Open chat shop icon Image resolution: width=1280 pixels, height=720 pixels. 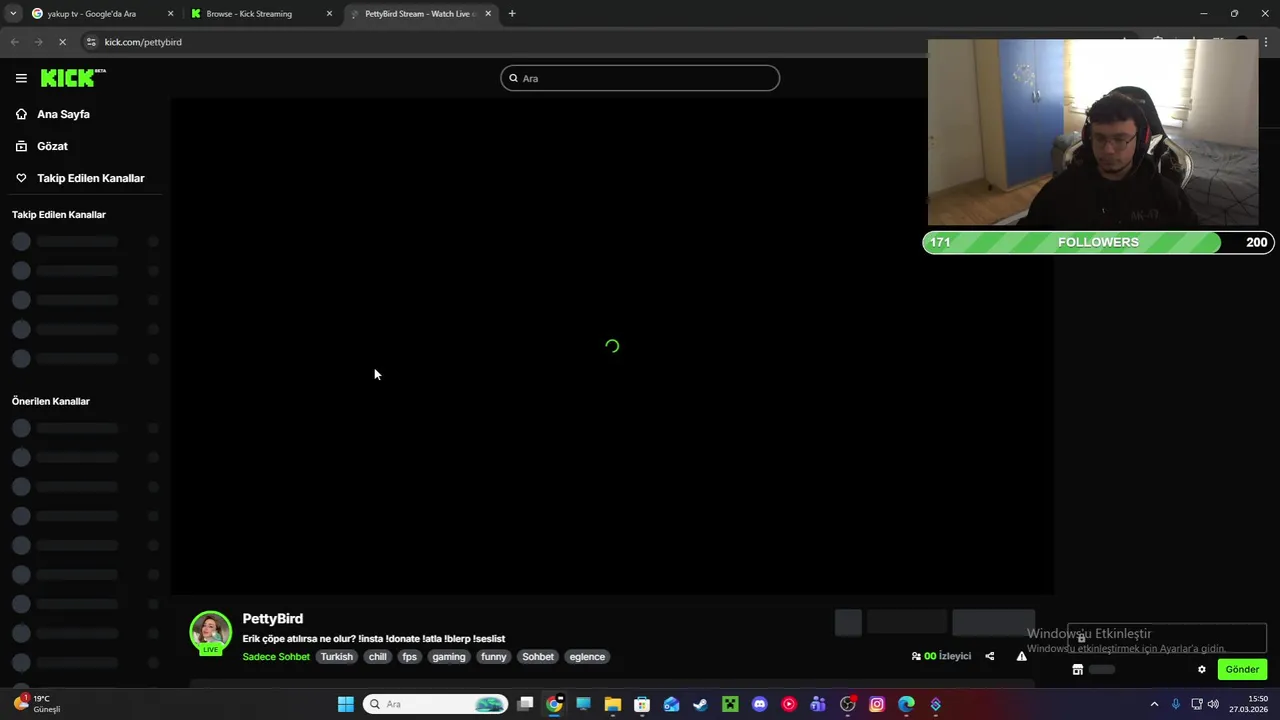(x=1077, y=669)
